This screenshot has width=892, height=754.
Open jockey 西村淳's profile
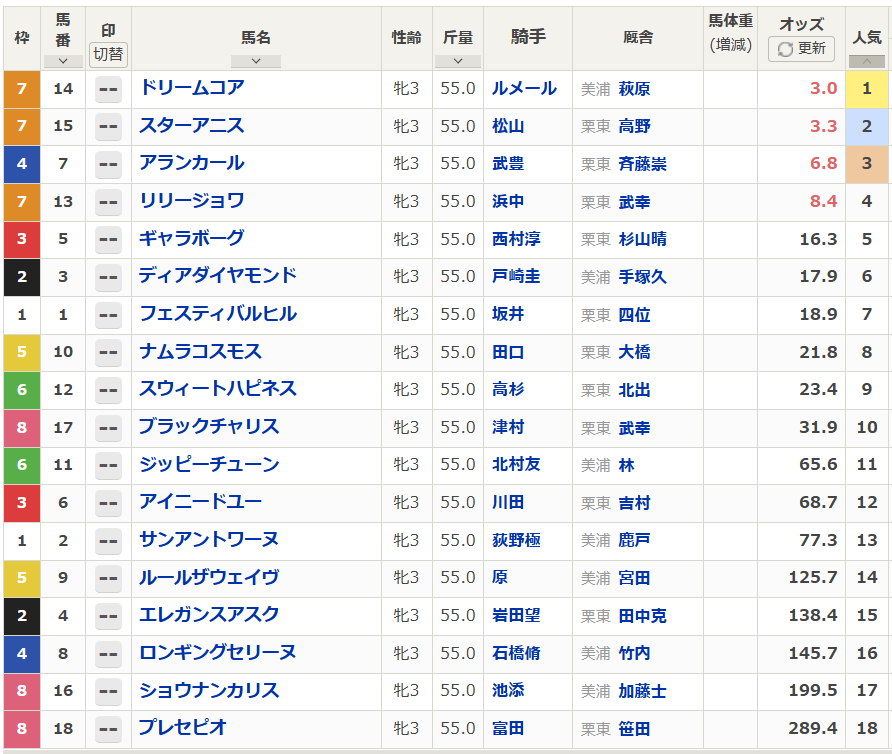pyautogui.click(x=516, y=238)
